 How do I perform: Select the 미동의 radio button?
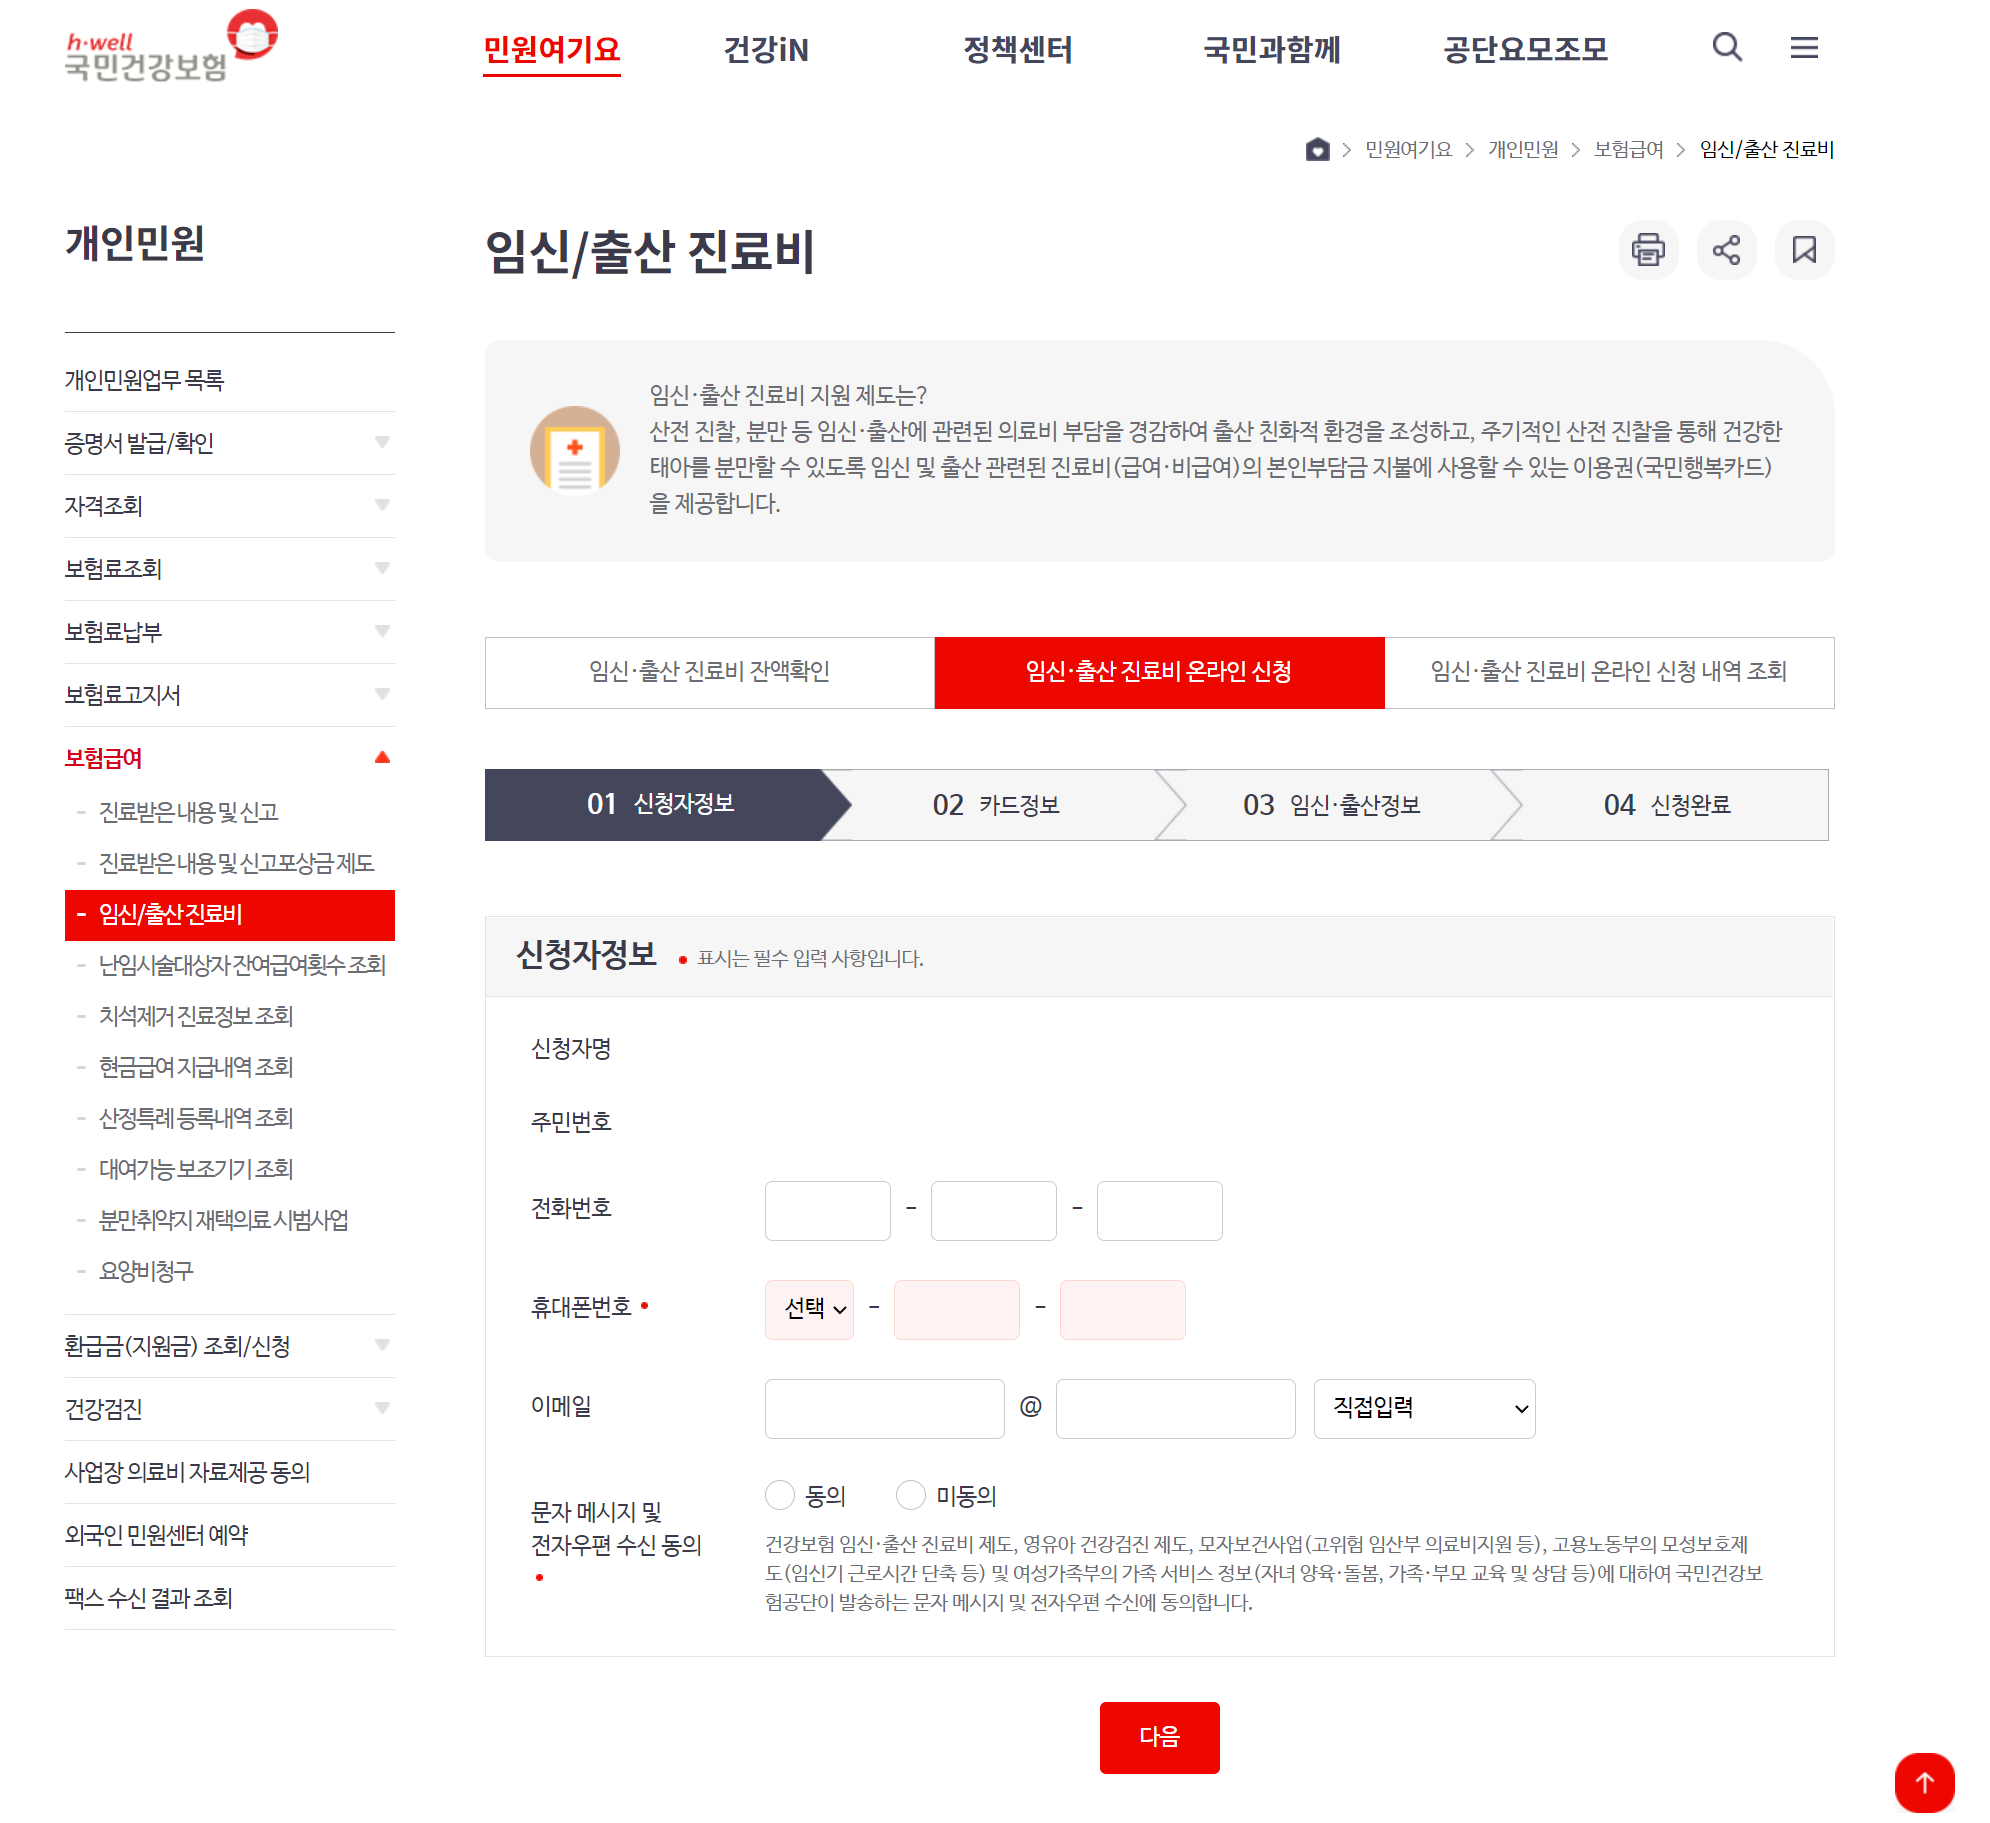[x=910, y=1496]
